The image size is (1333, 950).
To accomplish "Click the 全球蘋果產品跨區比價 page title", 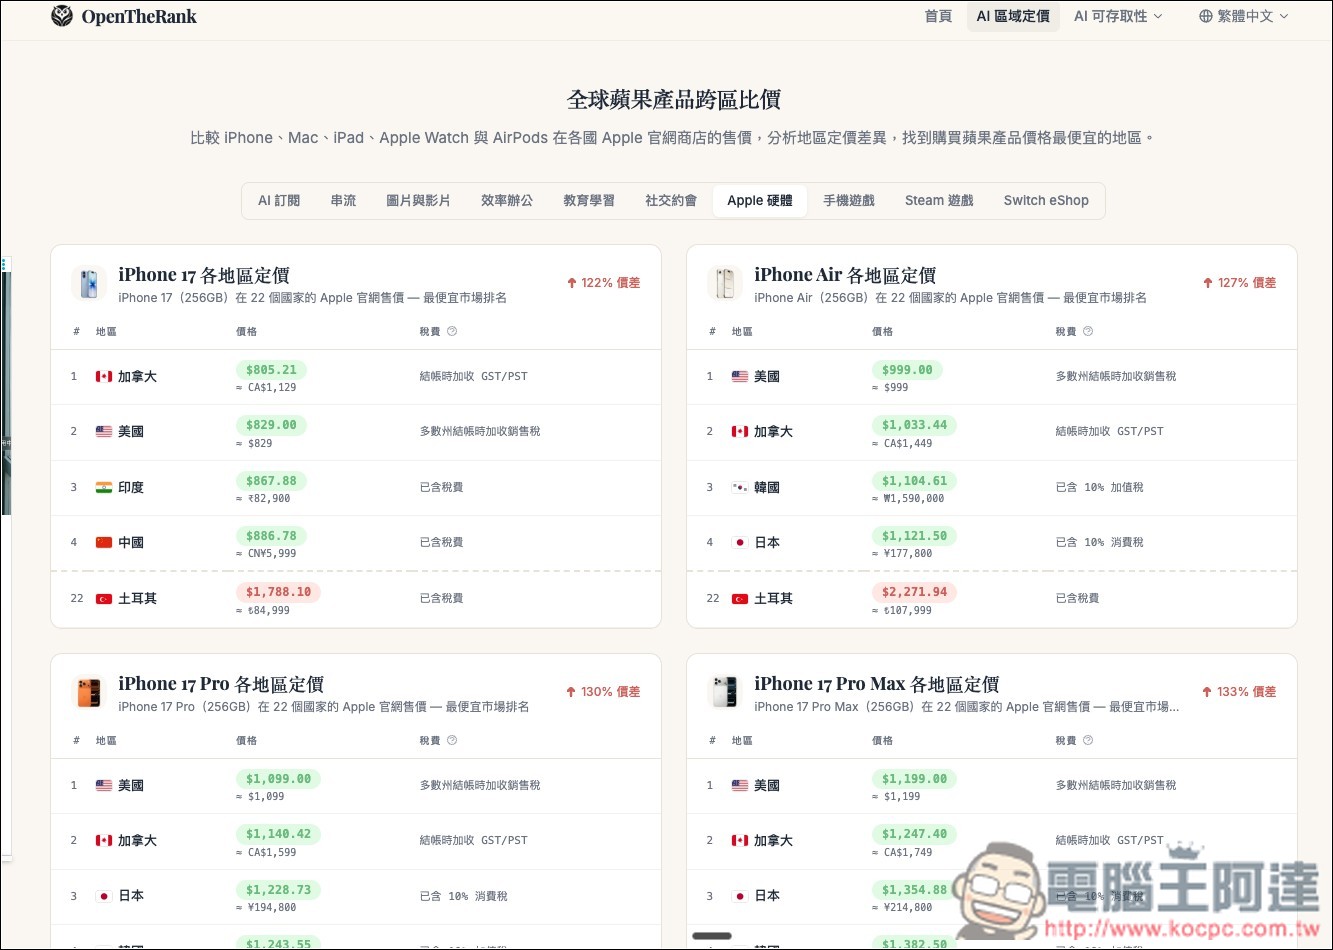I will tap(673, 100).
